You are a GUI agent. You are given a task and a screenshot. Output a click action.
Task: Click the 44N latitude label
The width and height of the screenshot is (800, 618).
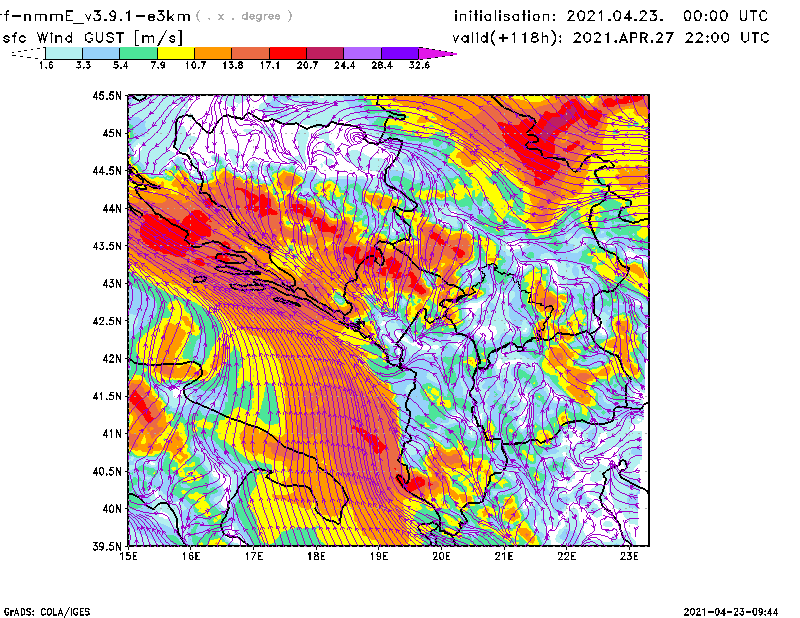tap(112, 208)
